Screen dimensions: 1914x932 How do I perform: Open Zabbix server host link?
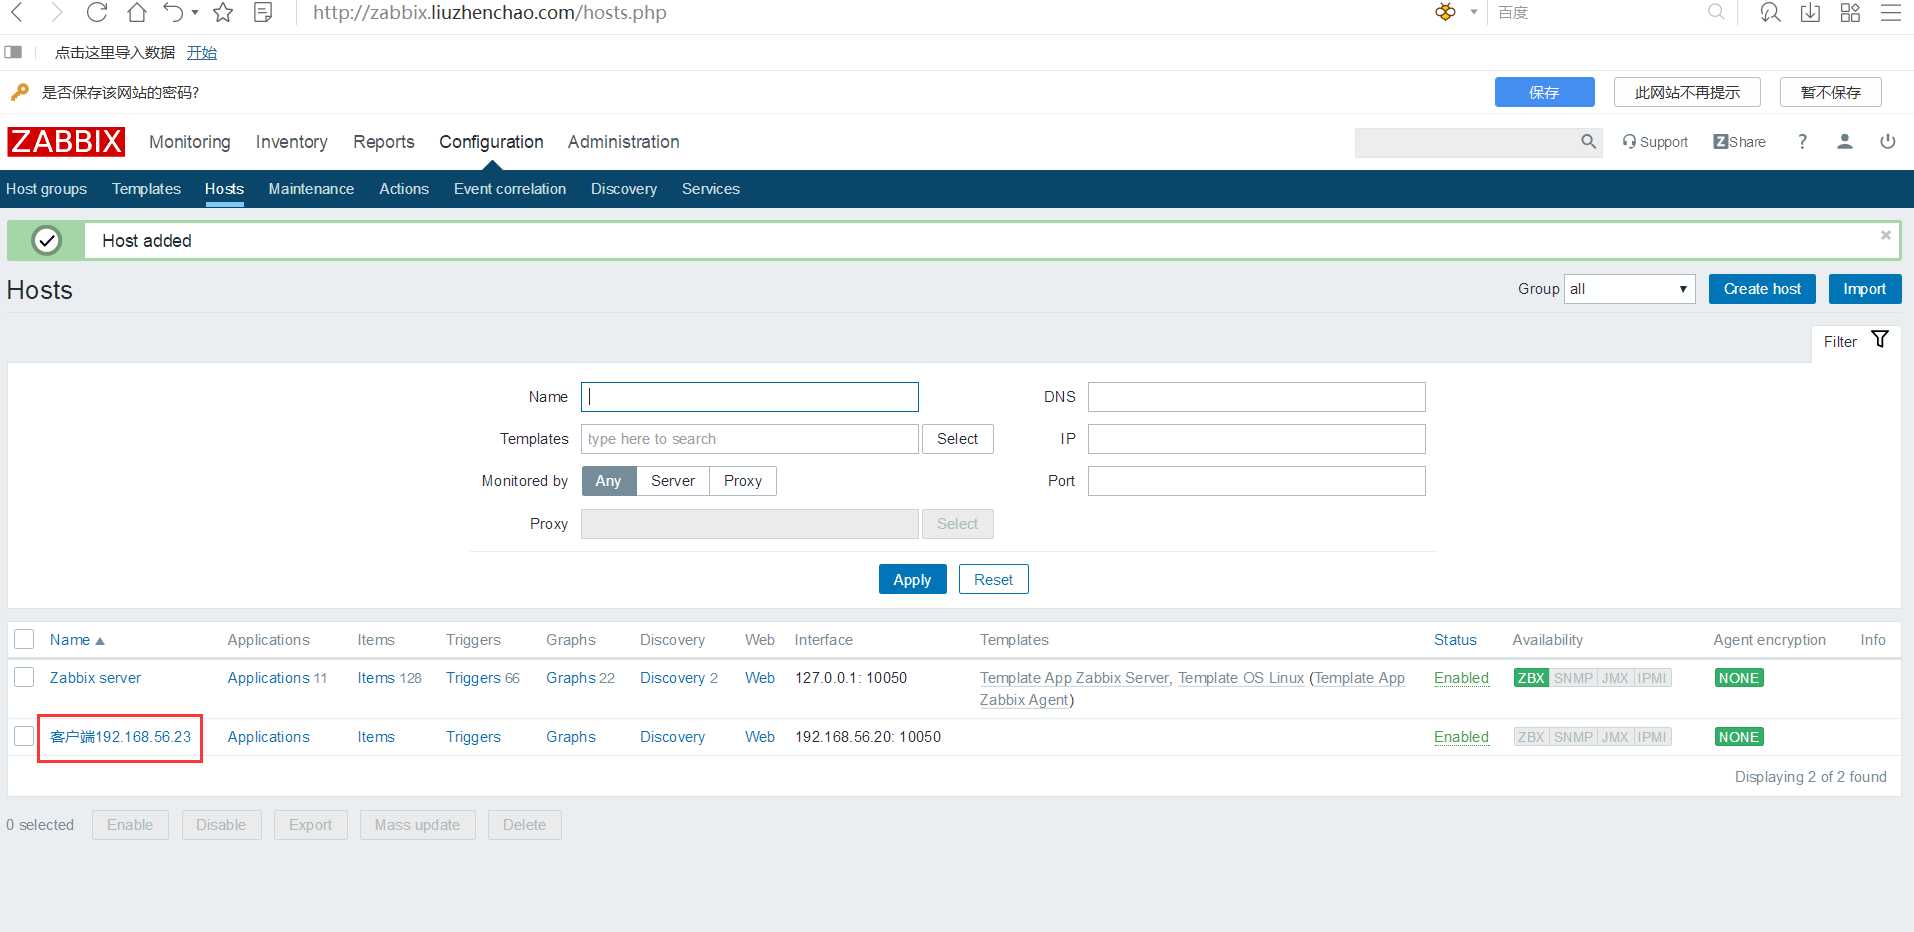pyautogui.click(x=95, y=678)
